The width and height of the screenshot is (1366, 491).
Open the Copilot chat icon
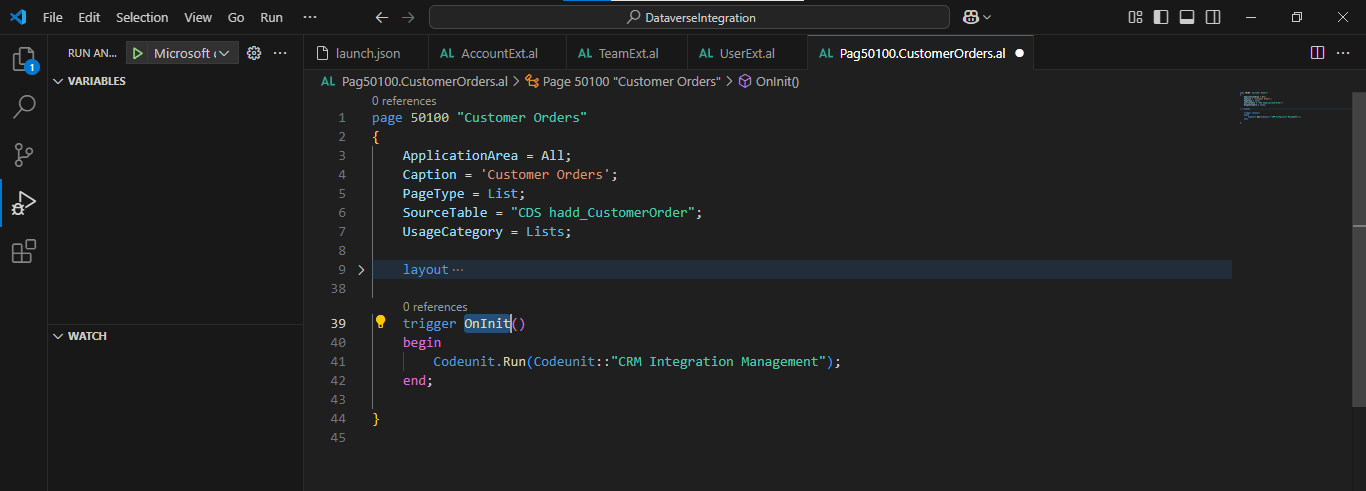970,17
